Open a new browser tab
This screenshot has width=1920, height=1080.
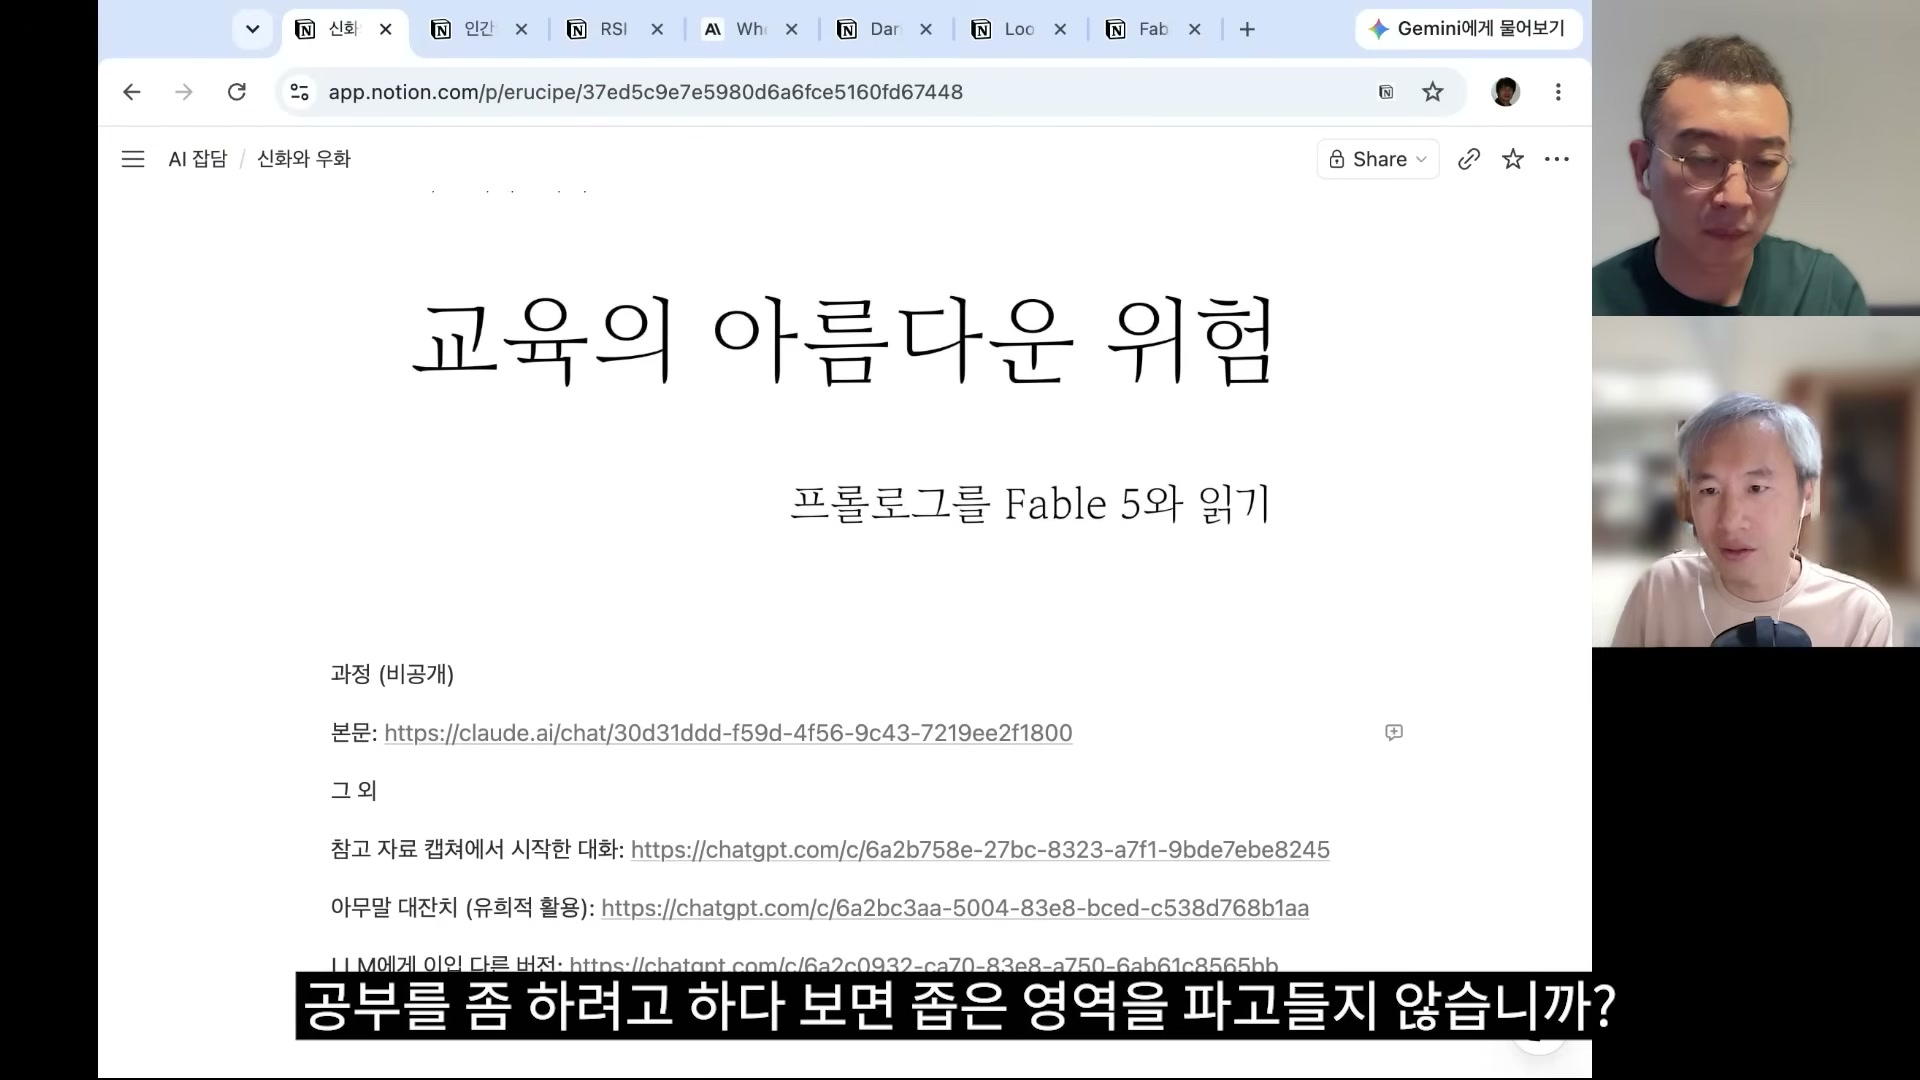tap(1247, 30)
